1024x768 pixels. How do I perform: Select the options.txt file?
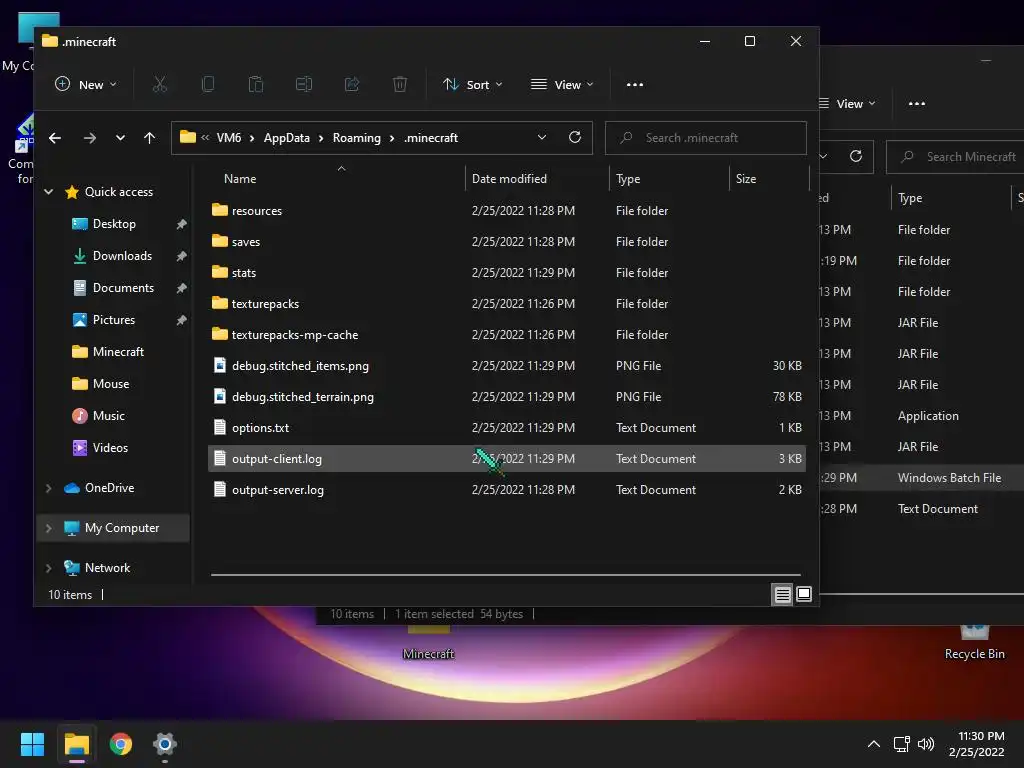(507, 428)
